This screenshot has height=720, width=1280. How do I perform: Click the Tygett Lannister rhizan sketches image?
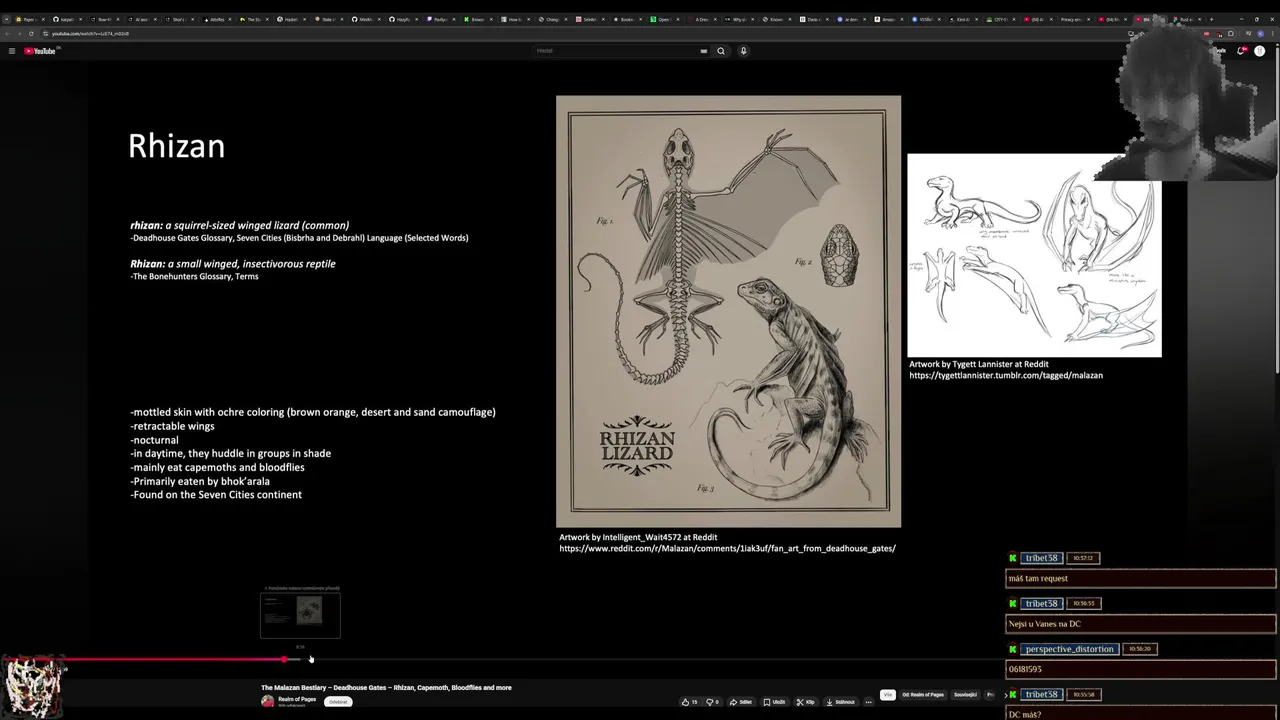click(x=1034, y=255)
